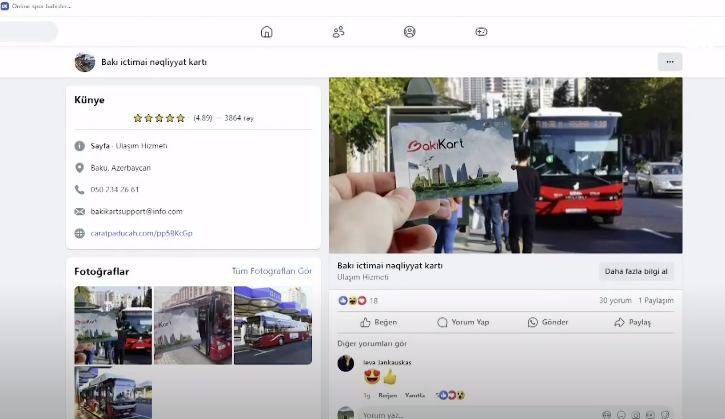This screenshot has height=419, width=725.
Task: Open first photo thumbnail in Fotoğraflar
Action: coord(113,325)
